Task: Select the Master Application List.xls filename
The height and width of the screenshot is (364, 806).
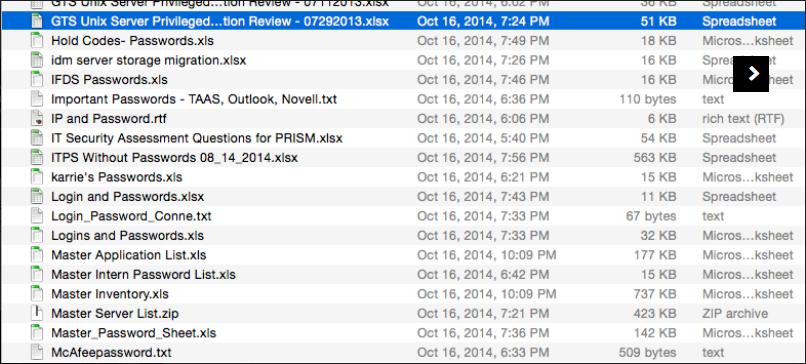Action: point(129,255)
